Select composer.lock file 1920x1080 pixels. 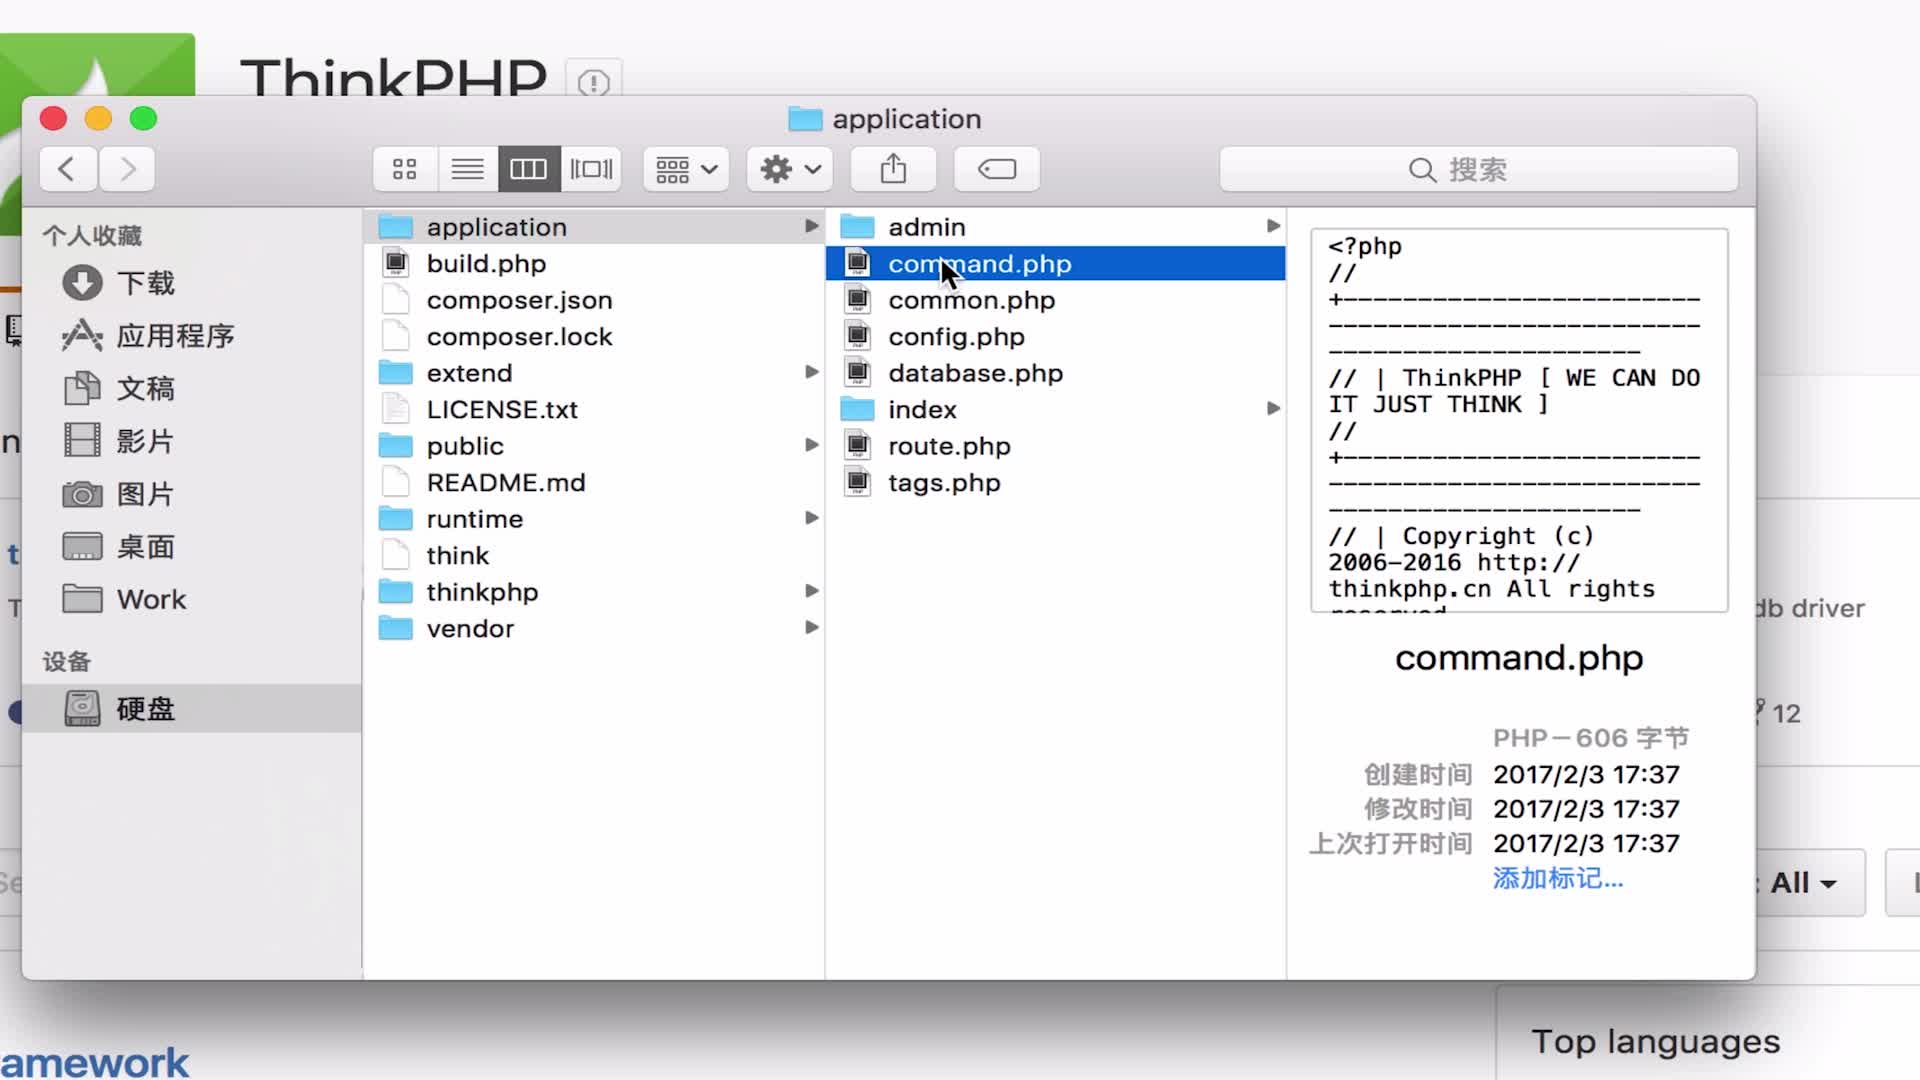pyautogui.click(x=595, y=337)
